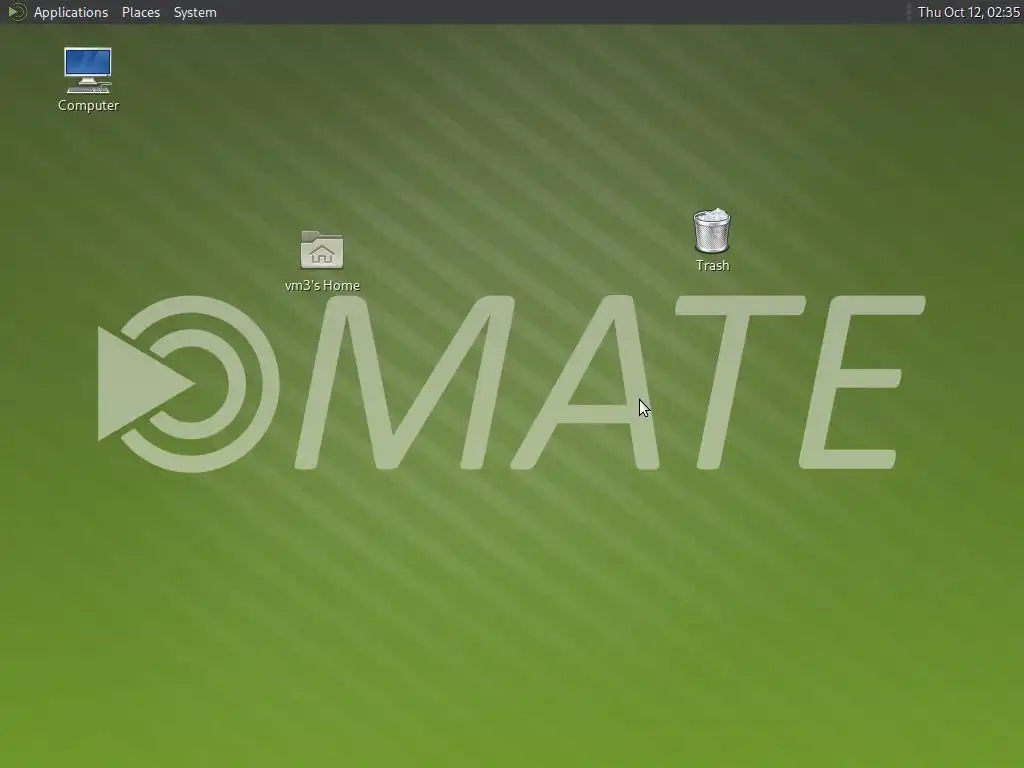Open the clock showing Thu Oct 12, 02:35
This screenshot has width=1024, height=768.
[968, 12]
